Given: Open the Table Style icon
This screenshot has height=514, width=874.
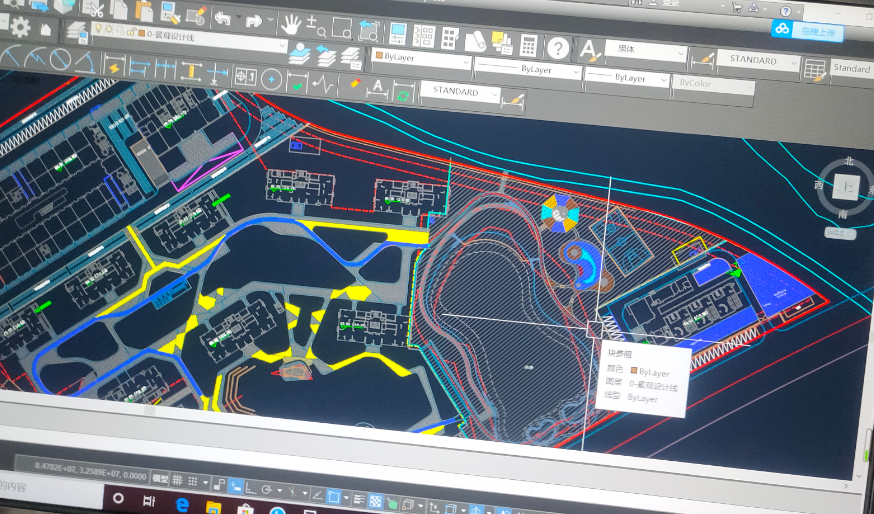Looking at the screenshot, I should [x=815, y=70].
